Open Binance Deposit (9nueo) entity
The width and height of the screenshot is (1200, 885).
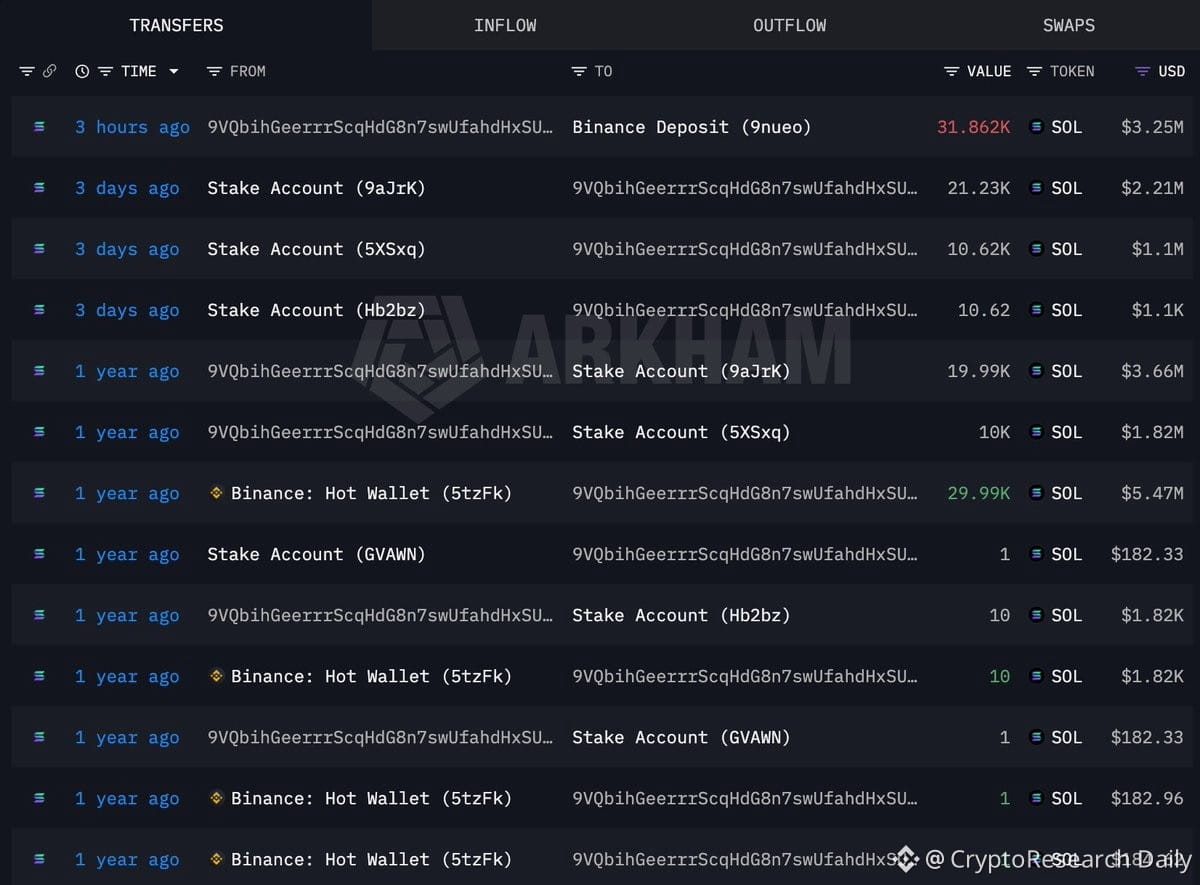click(691, 127)
